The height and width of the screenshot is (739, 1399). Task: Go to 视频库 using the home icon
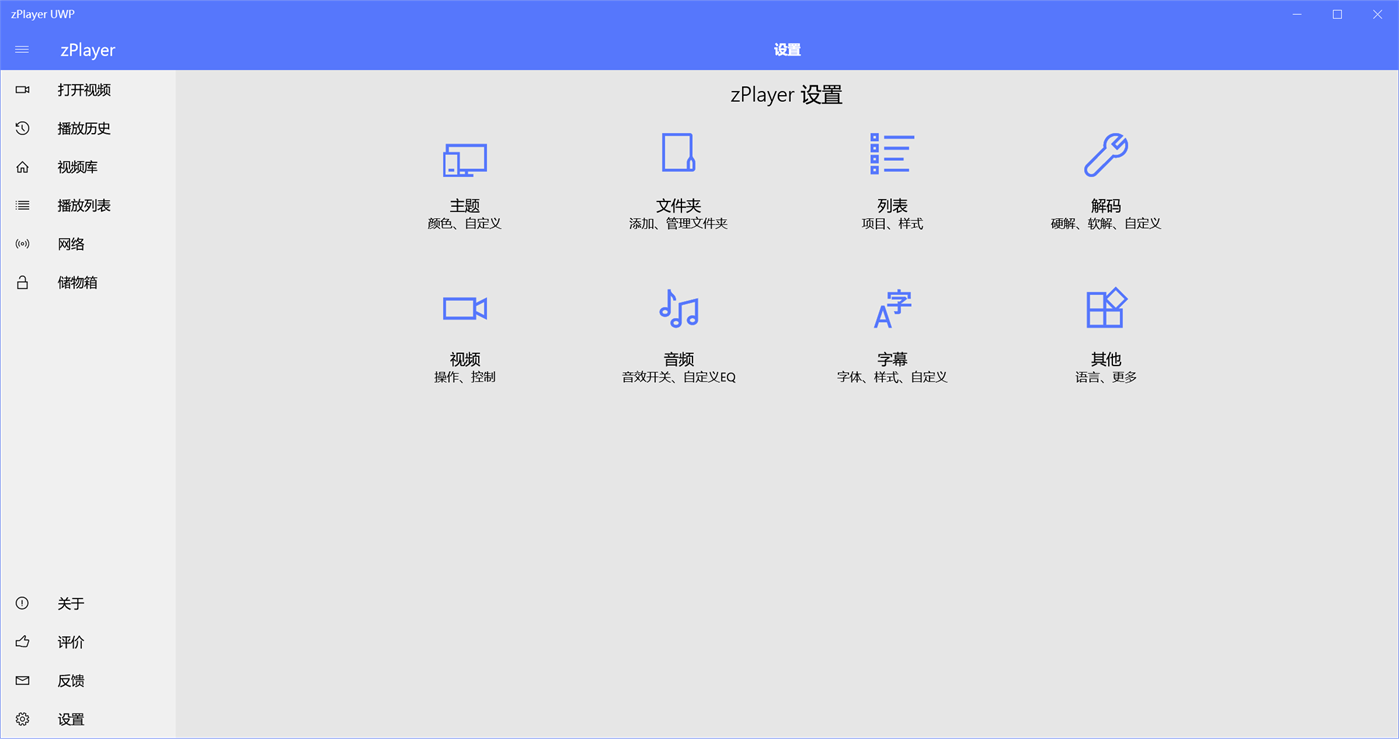click(21, 166)
